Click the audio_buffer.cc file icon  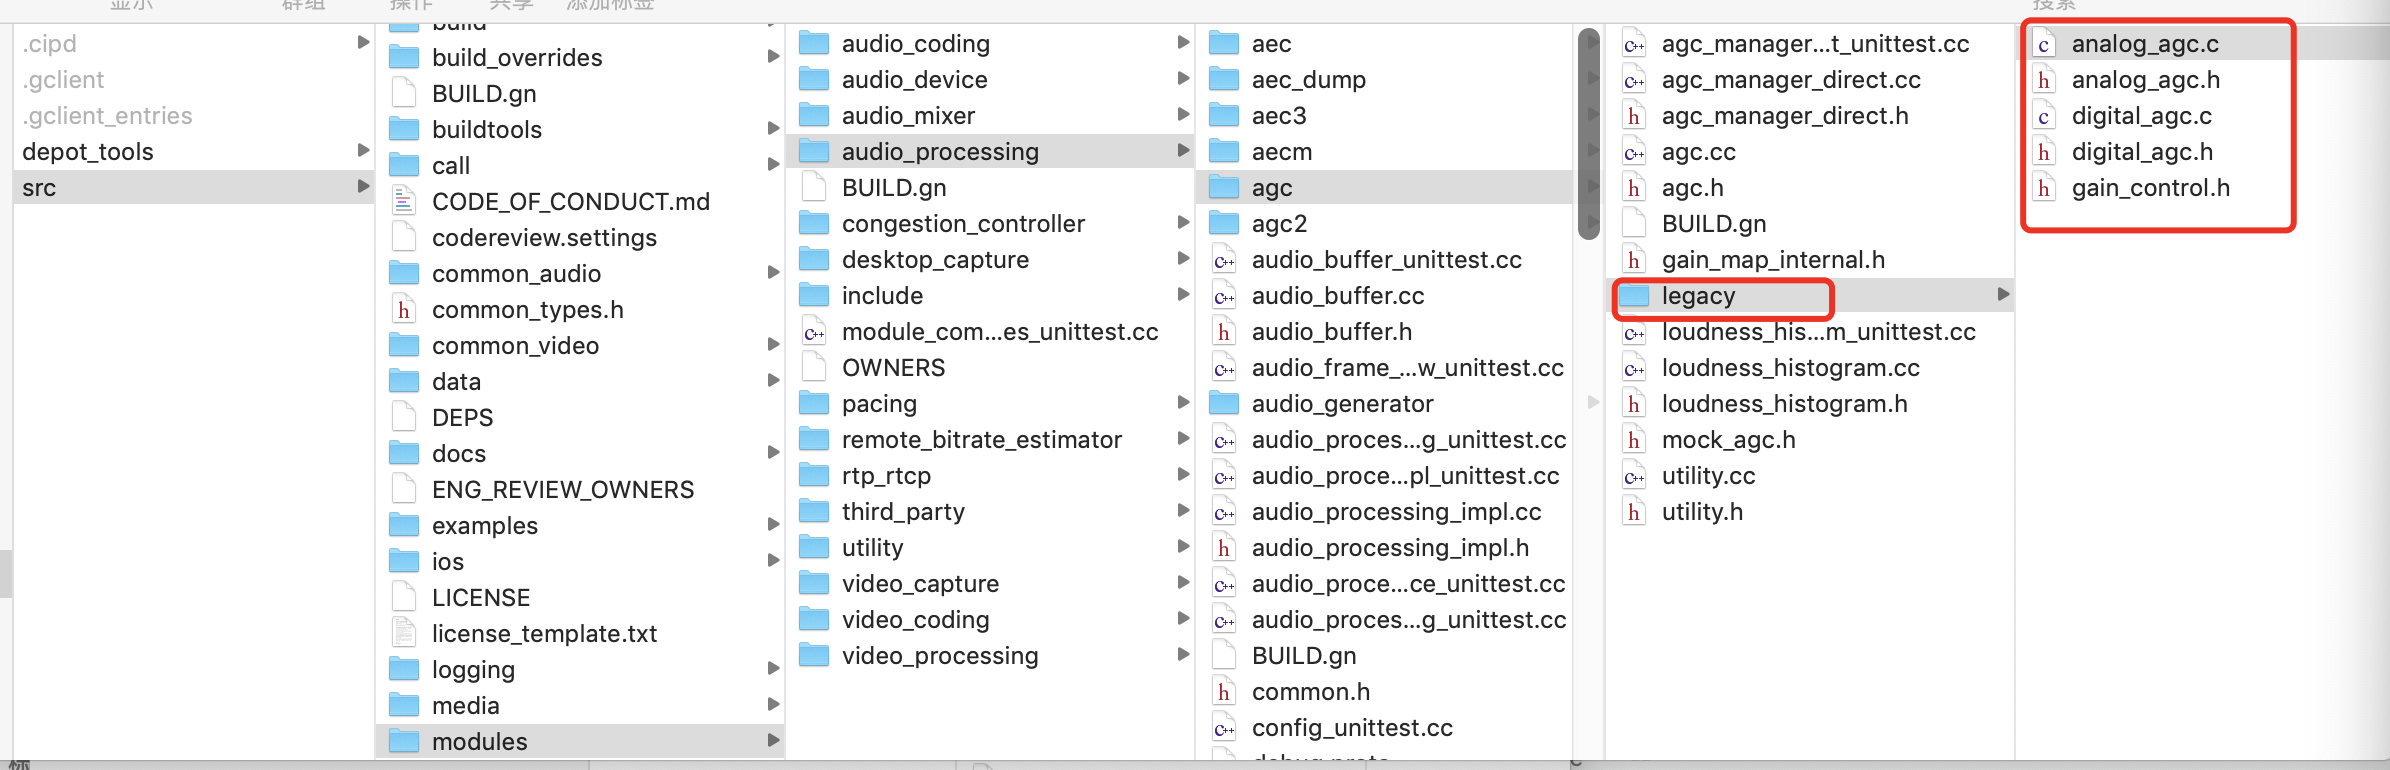(x=1224, y=297)
